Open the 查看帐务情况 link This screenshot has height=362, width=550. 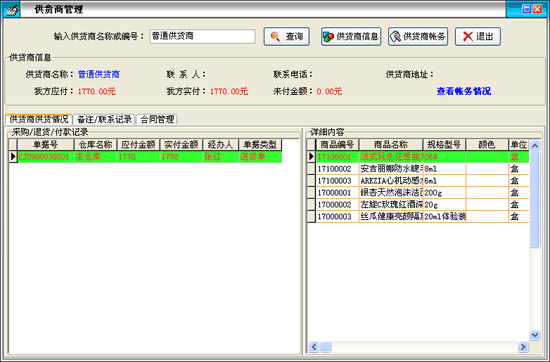464,91
